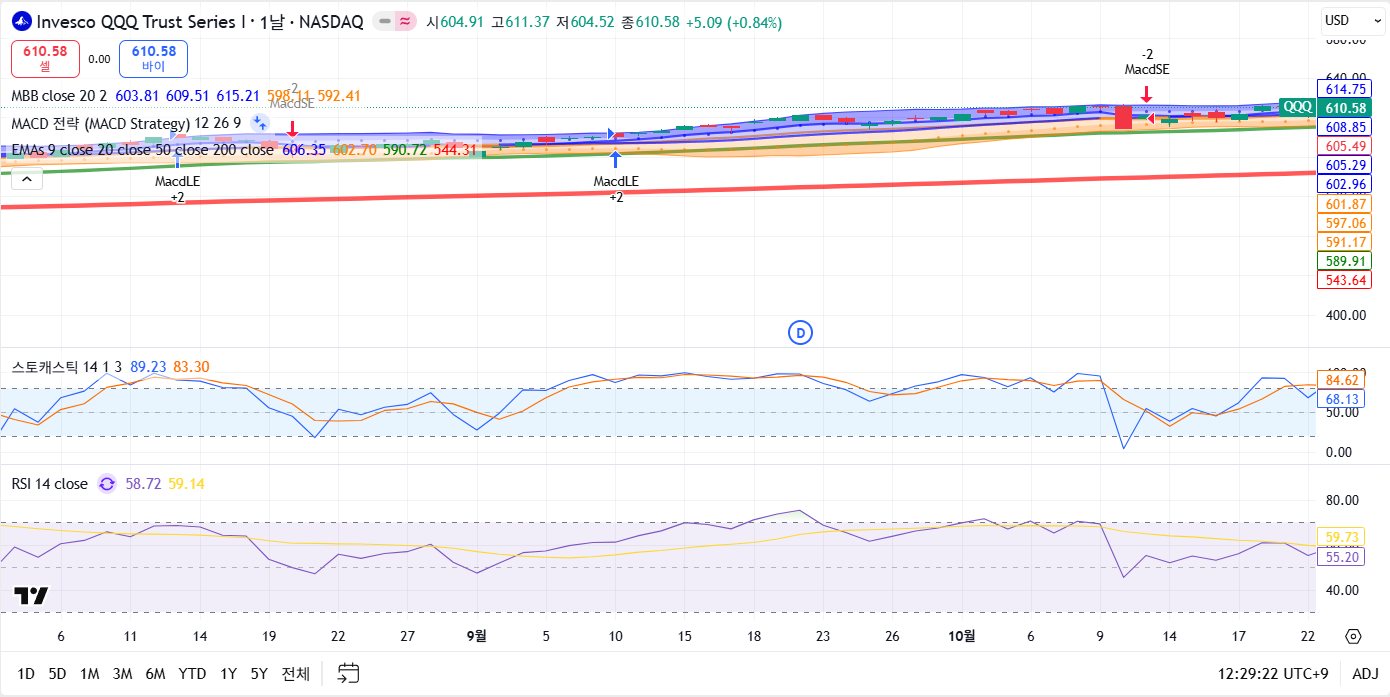
Task: Select the 1D time range
Action: tap(26, 674)
